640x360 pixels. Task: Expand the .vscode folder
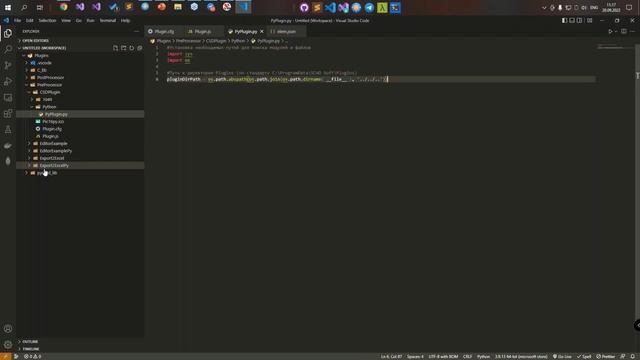(80, 63)
